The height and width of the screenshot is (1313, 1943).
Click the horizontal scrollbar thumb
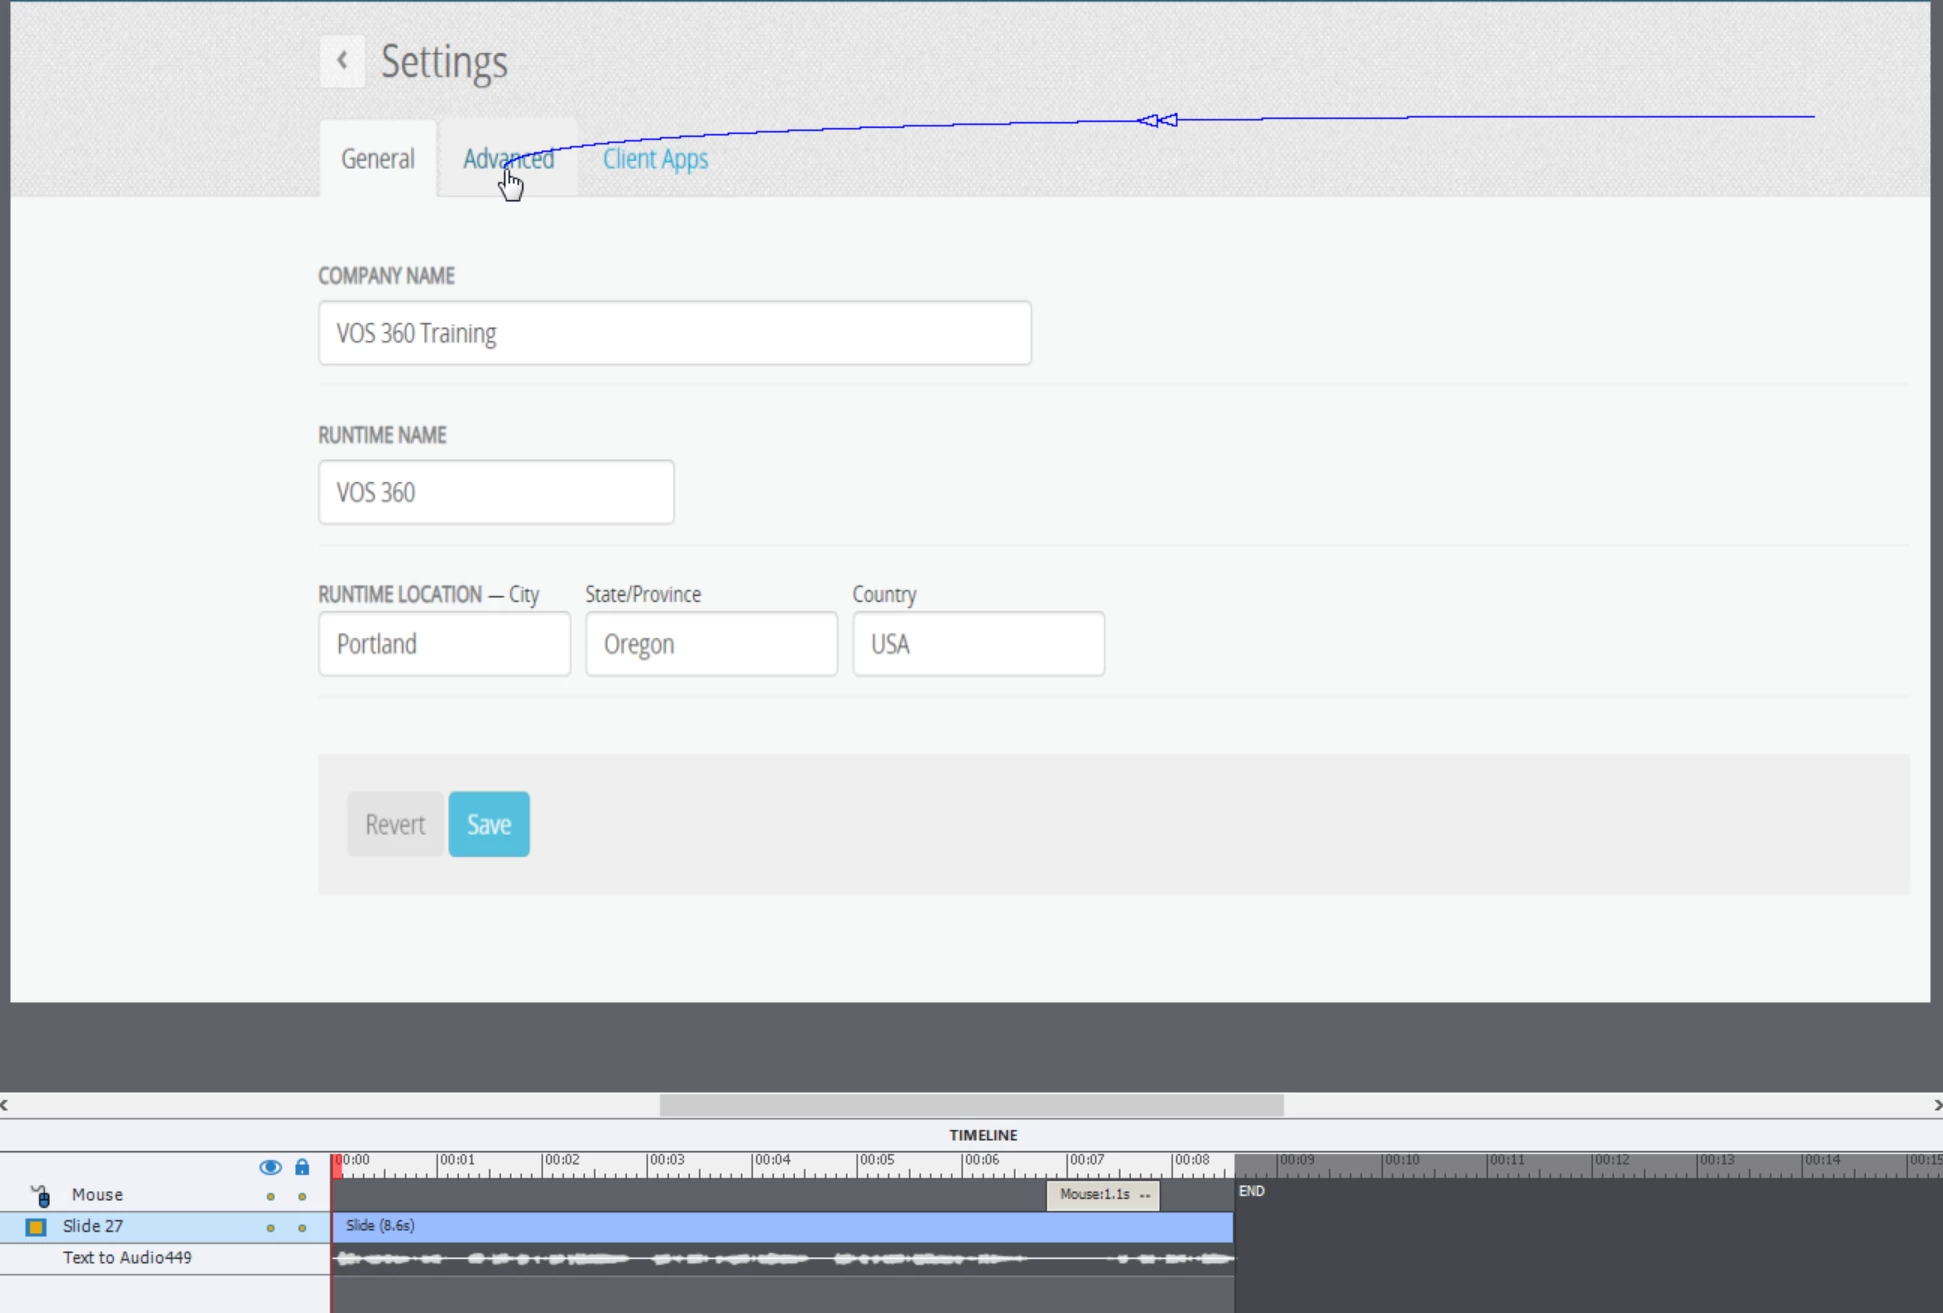972,1105
